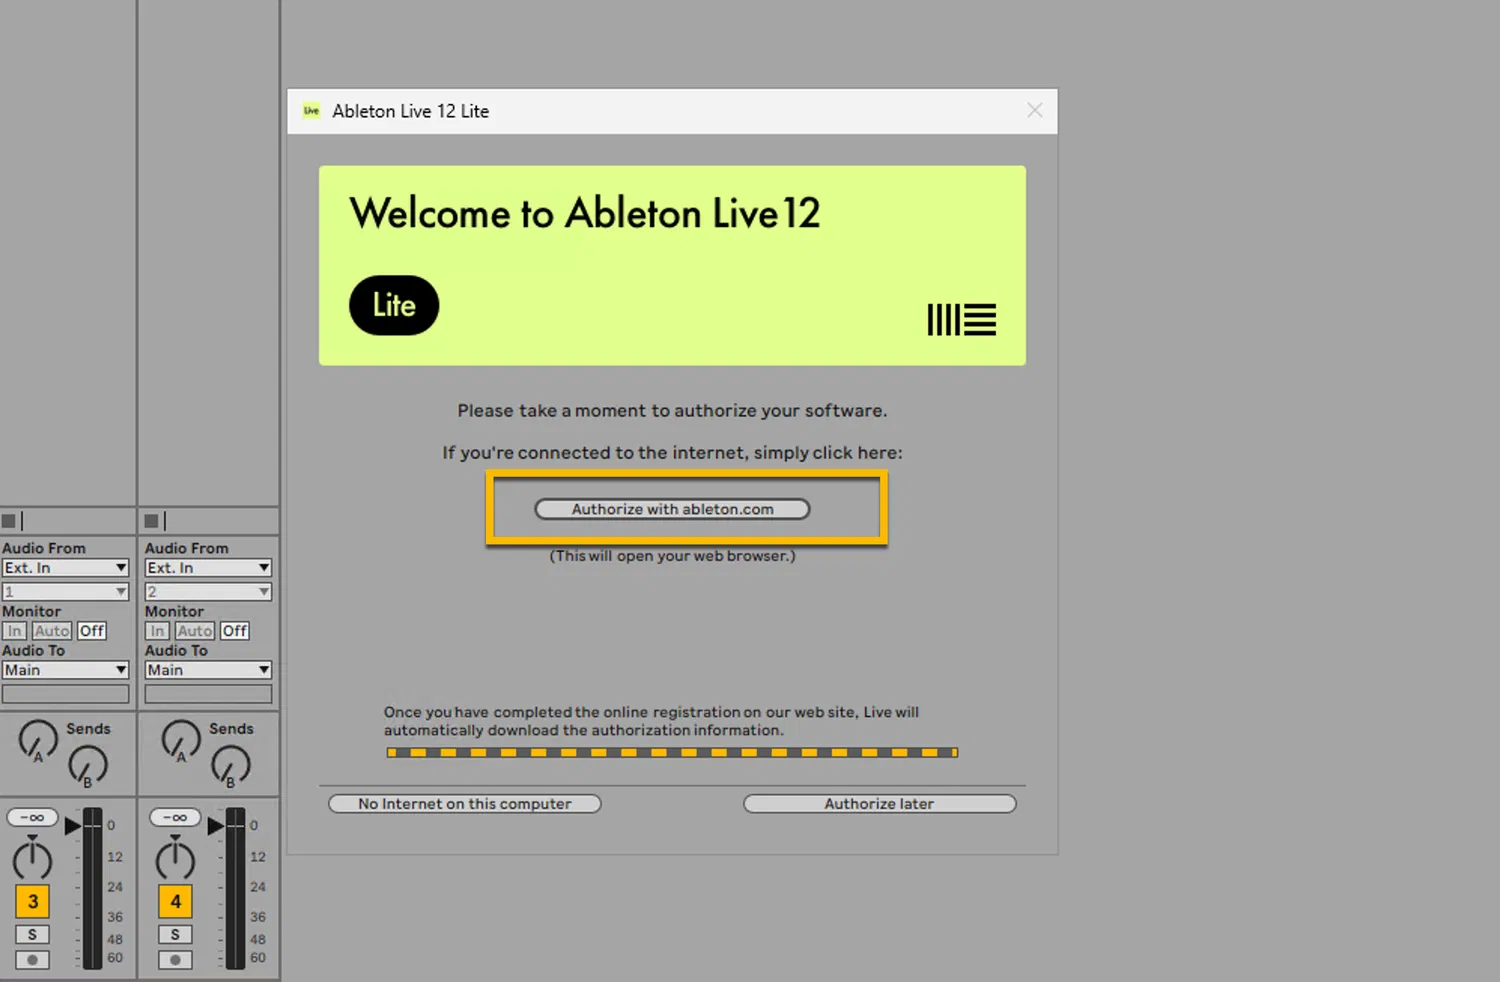Click track 4 level meter bar

(x=235, y=888)
